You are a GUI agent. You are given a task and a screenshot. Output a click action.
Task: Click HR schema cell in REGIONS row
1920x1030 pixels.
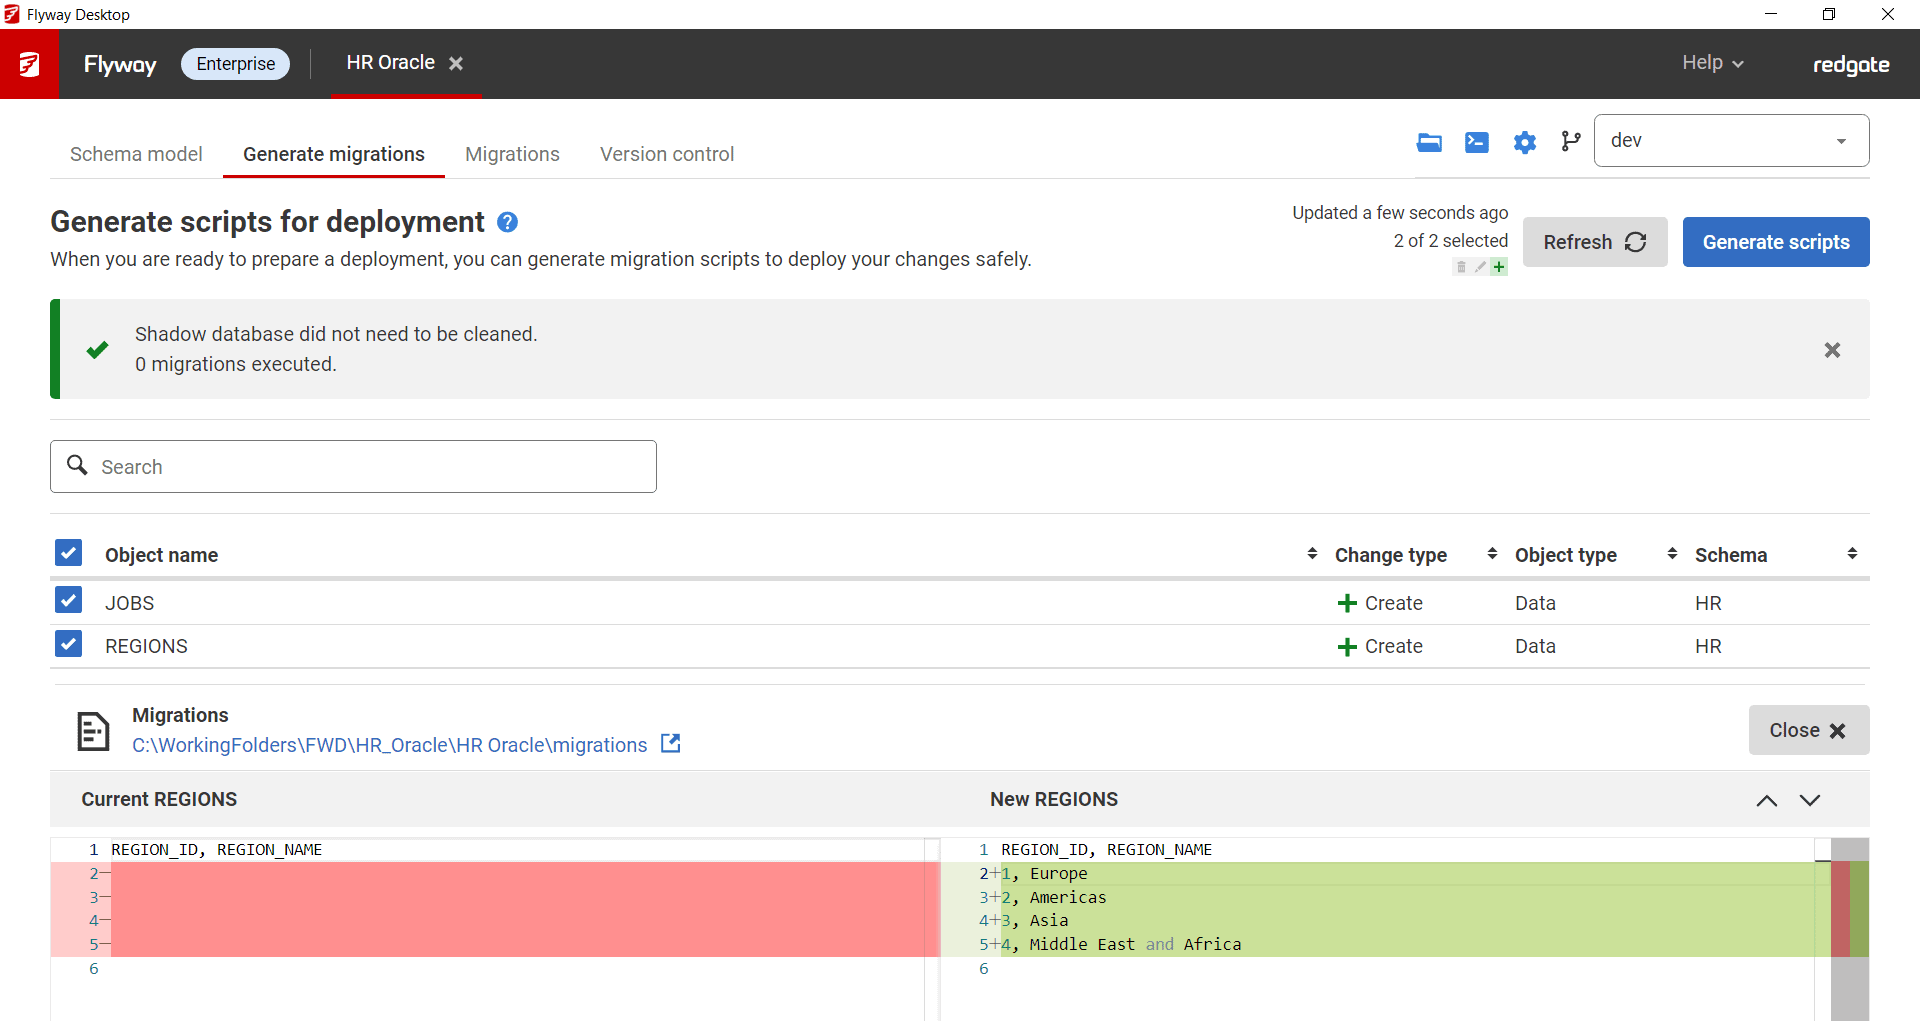point(1708,647)
